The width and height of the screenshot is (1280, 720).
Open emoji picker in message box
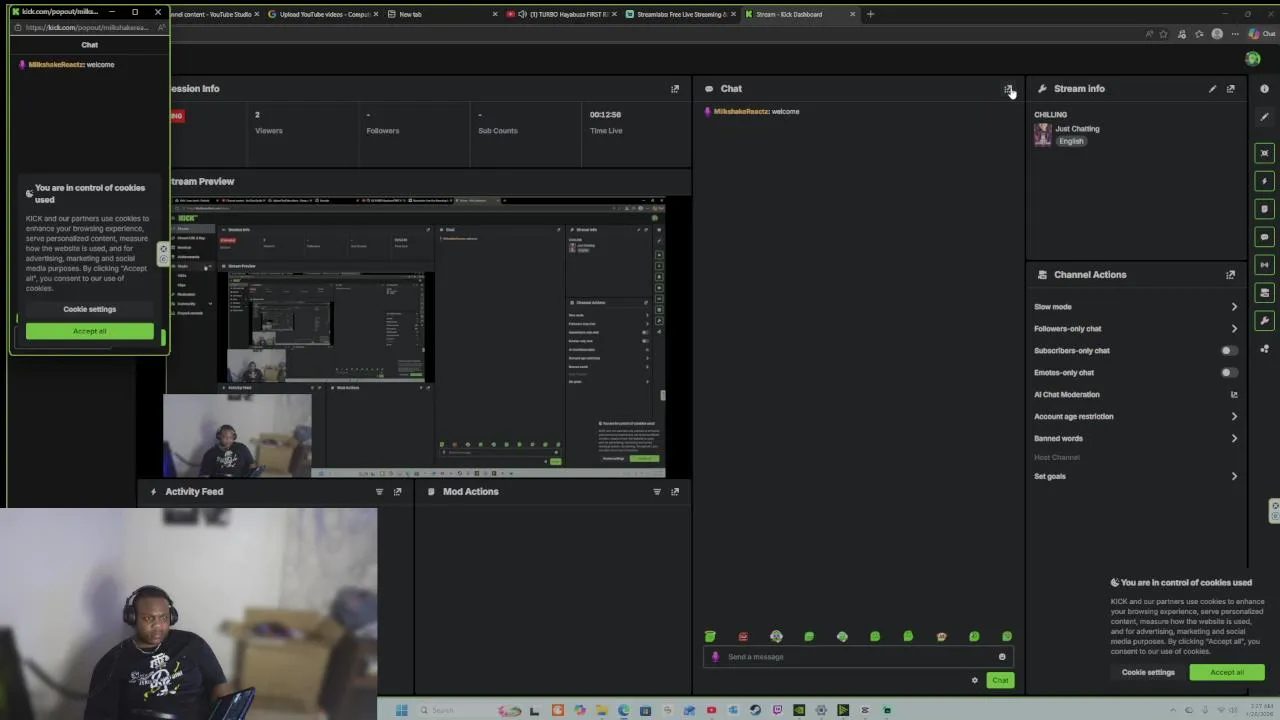coord(1002,657)
